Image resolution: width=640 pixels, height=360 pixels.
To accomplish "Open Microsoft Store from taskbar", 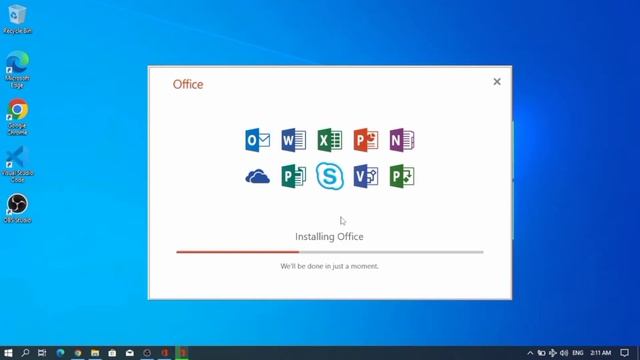I will click(112, 353).
